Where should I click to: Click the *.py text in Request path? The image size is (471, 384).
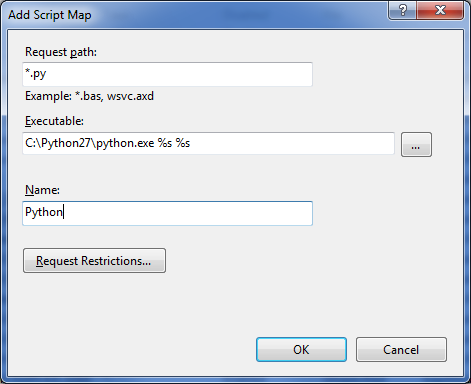point(35,74)
